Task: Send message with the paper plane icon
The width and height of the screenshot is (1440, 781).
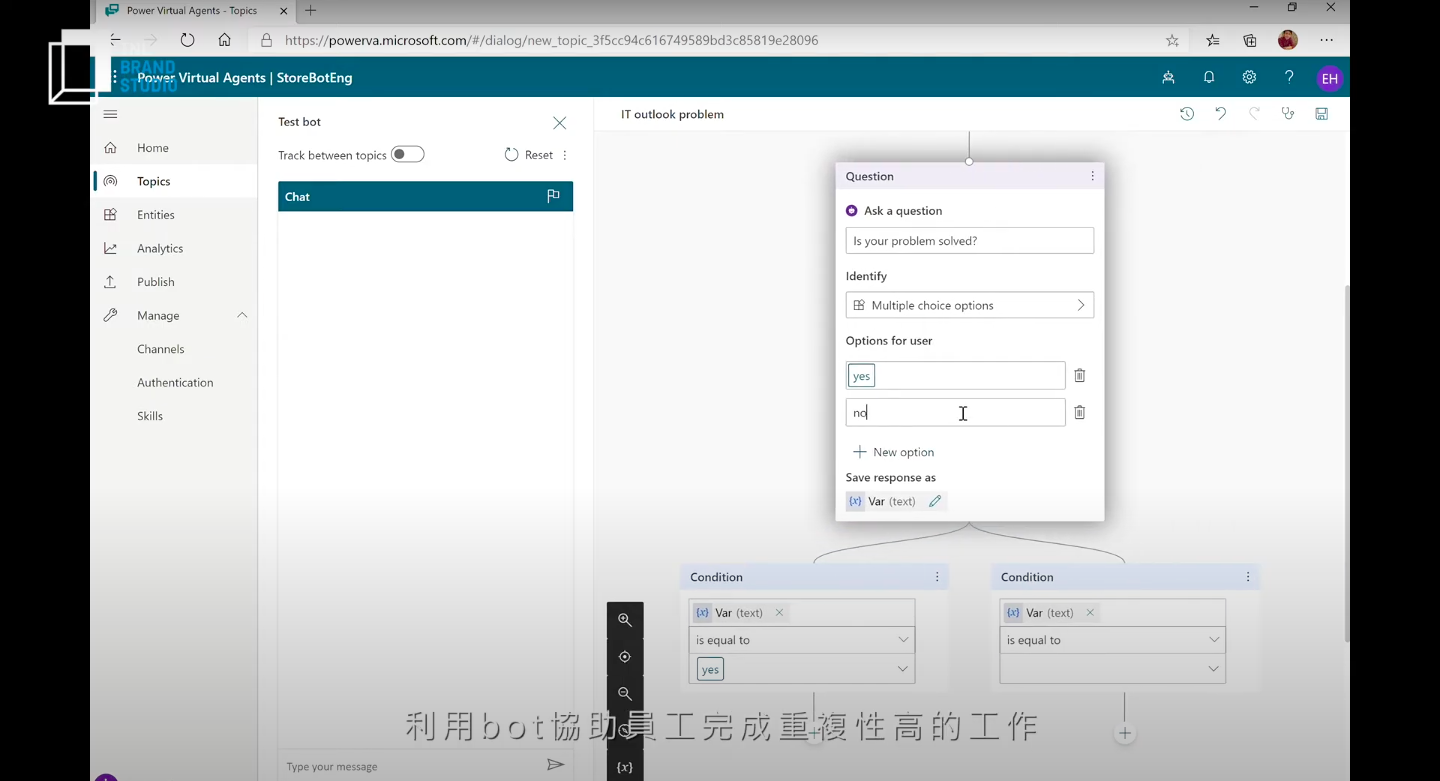Action: 555,765
